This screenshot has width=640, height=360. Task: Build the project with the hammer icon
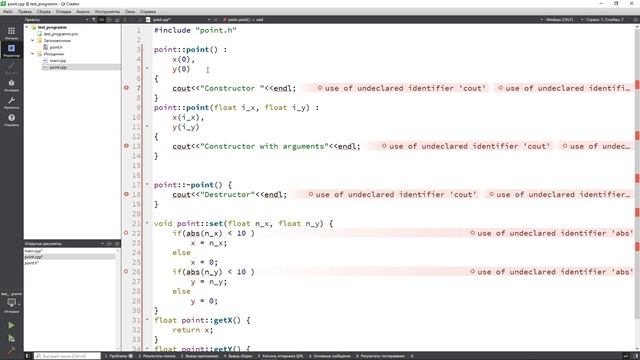[x=11, y=350]
